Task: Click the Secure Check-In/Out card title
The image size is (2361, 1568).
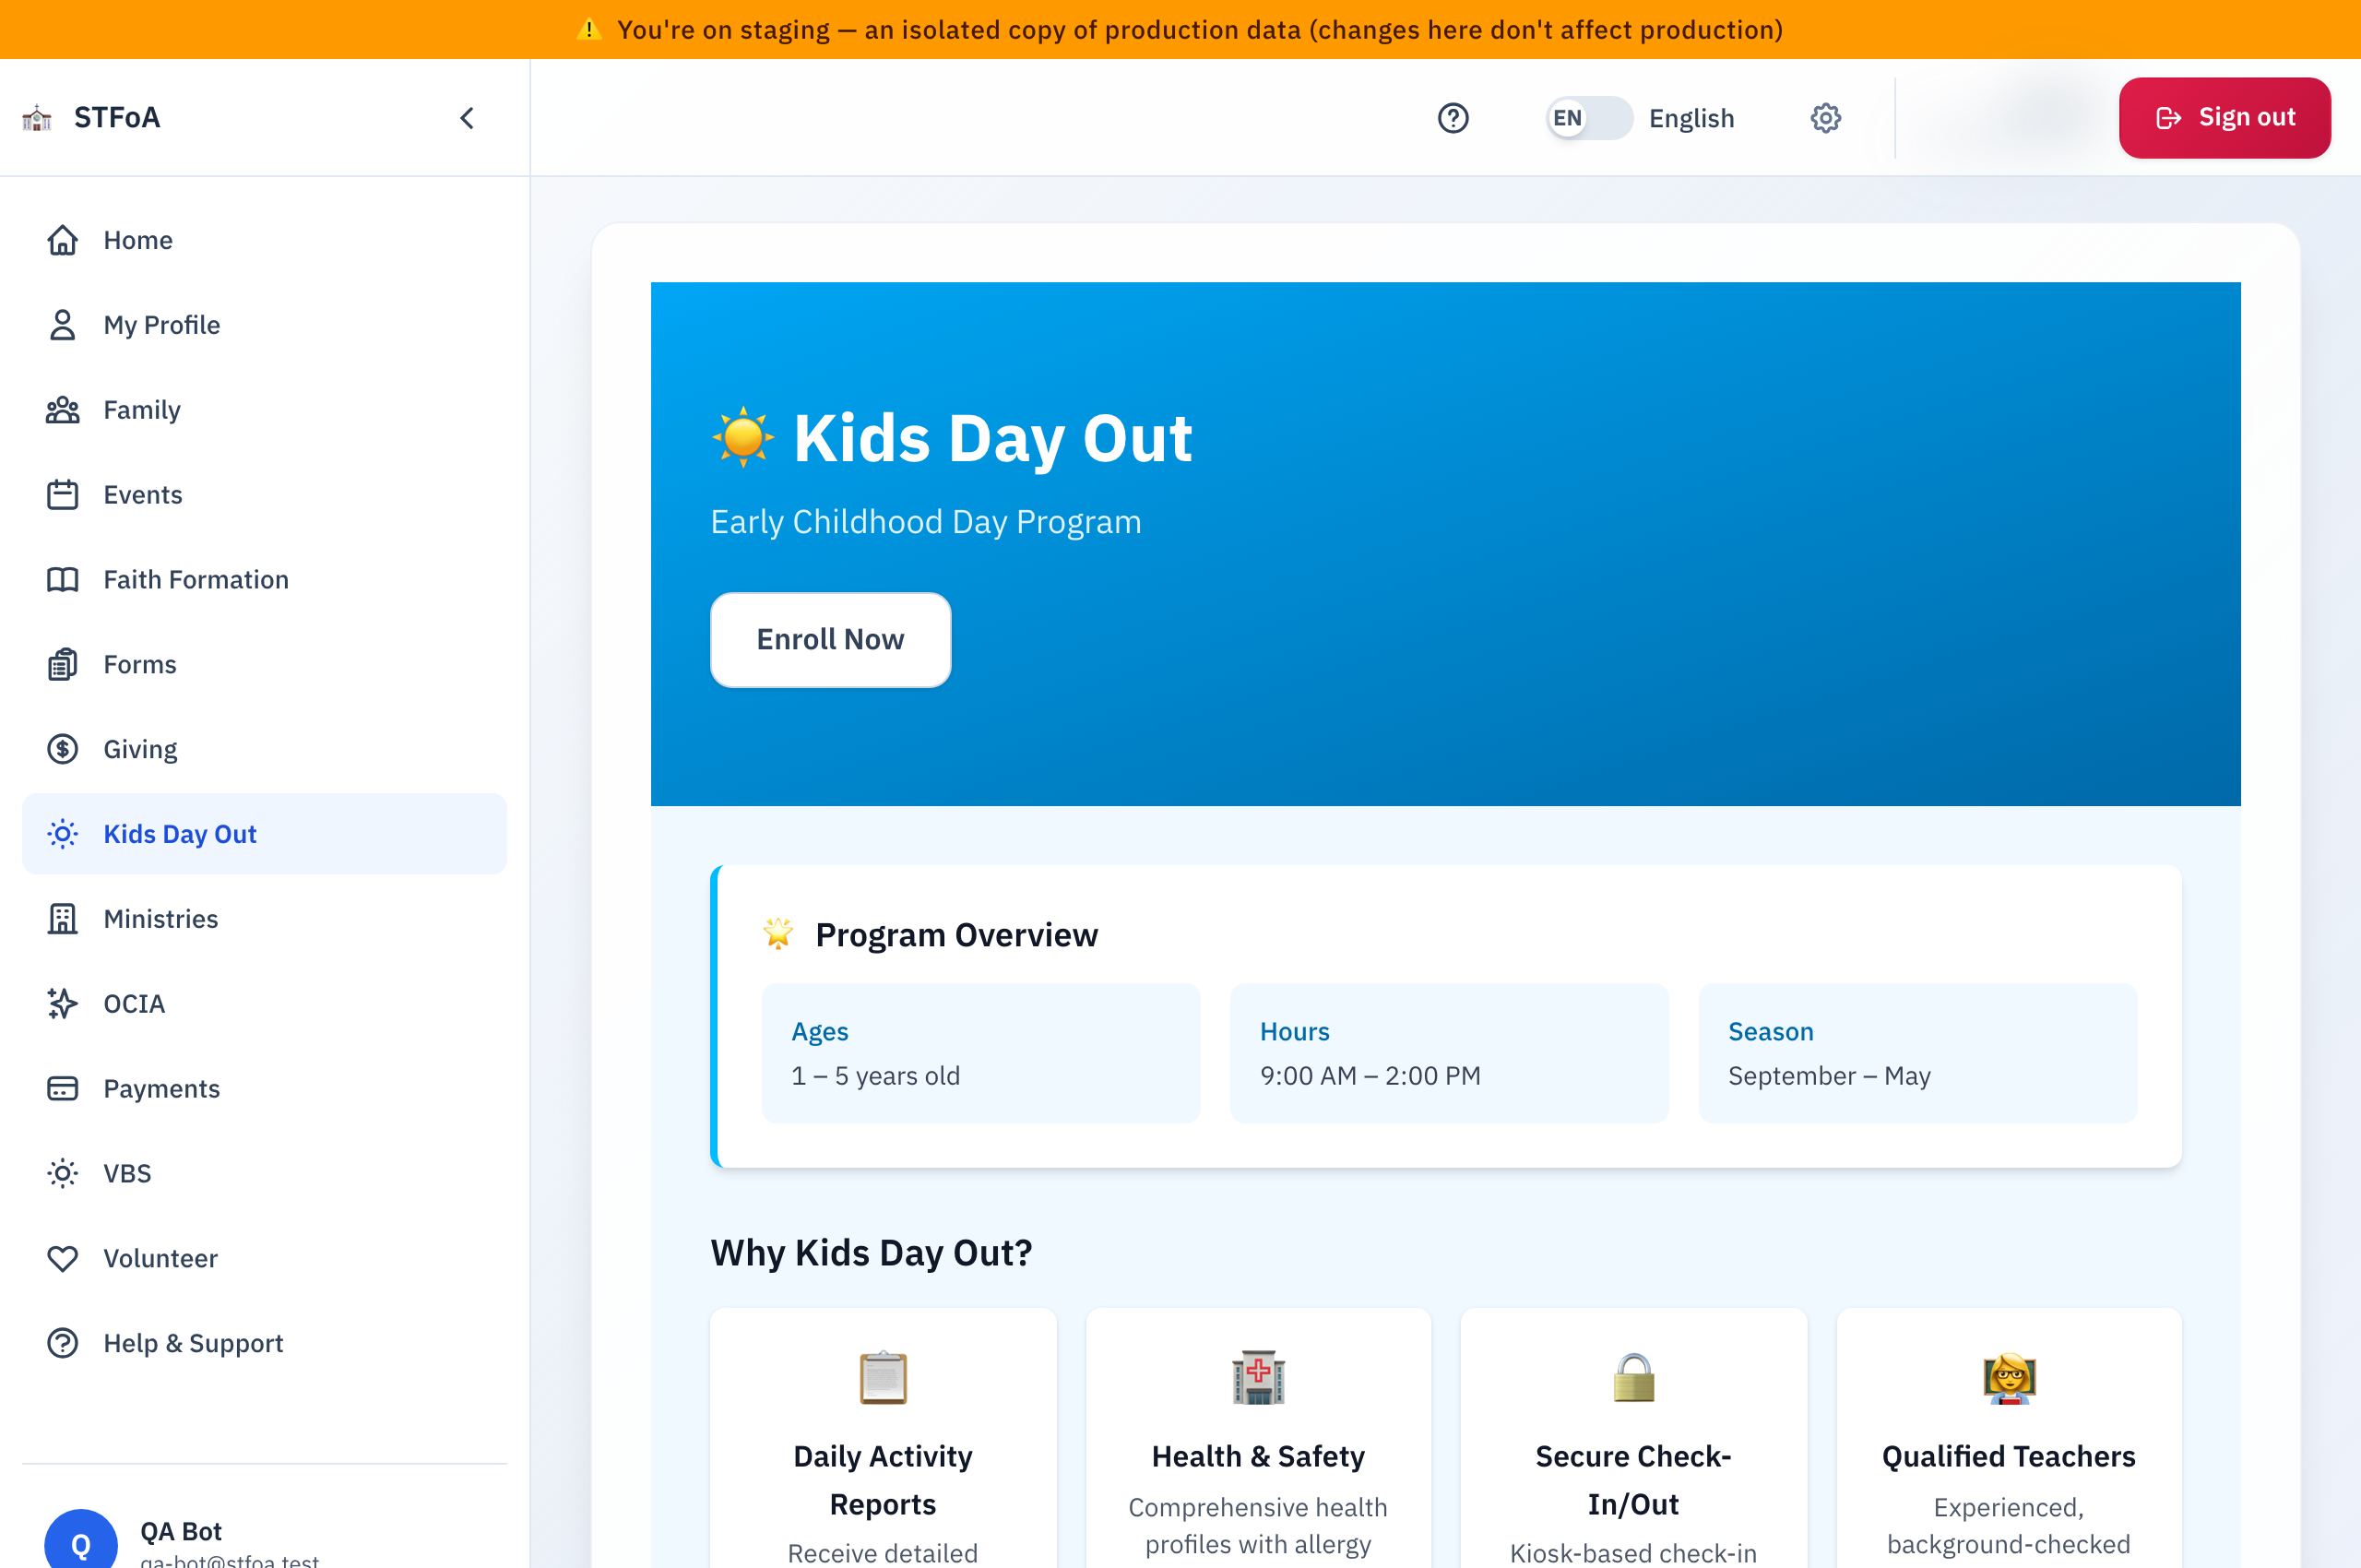Action: coord(1633,1481)
